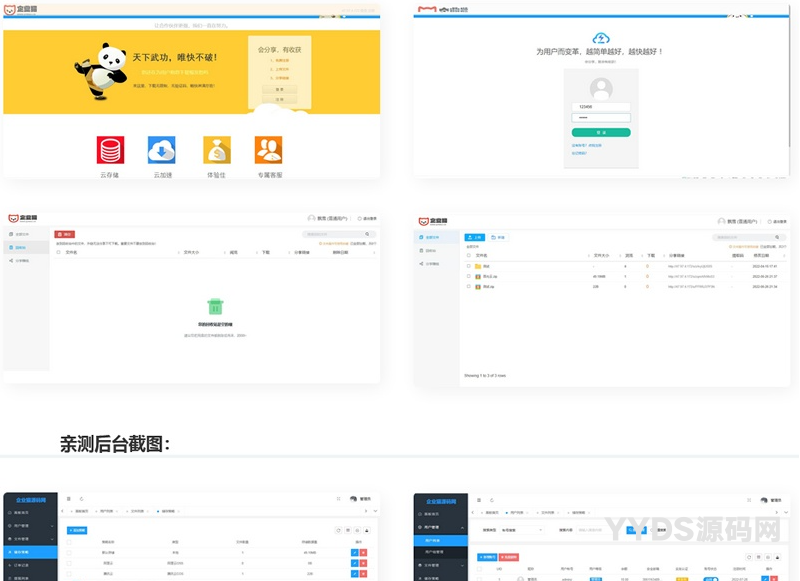The width and height of the screenshot is (800, 581).
Task: Click the yellow 体验佳 money bag icon
Action: pos(216,149)
